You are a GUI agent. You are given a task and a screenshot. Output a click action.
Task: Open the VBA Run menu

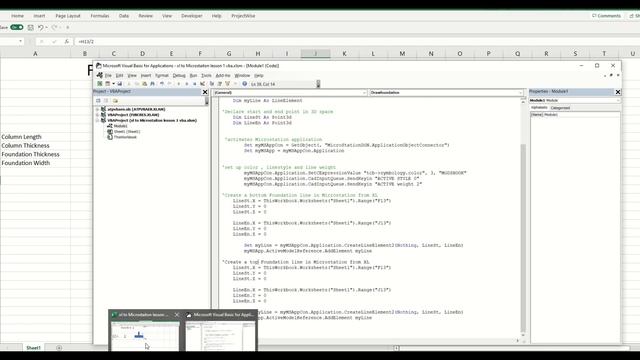pos(193,76)
